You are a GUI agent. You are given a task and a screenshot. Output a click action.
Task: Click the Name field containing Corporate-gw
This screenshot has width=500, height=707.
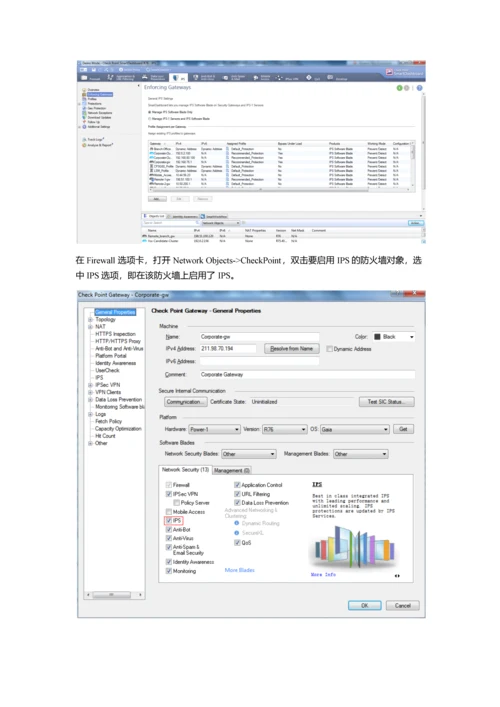[259, 337]
